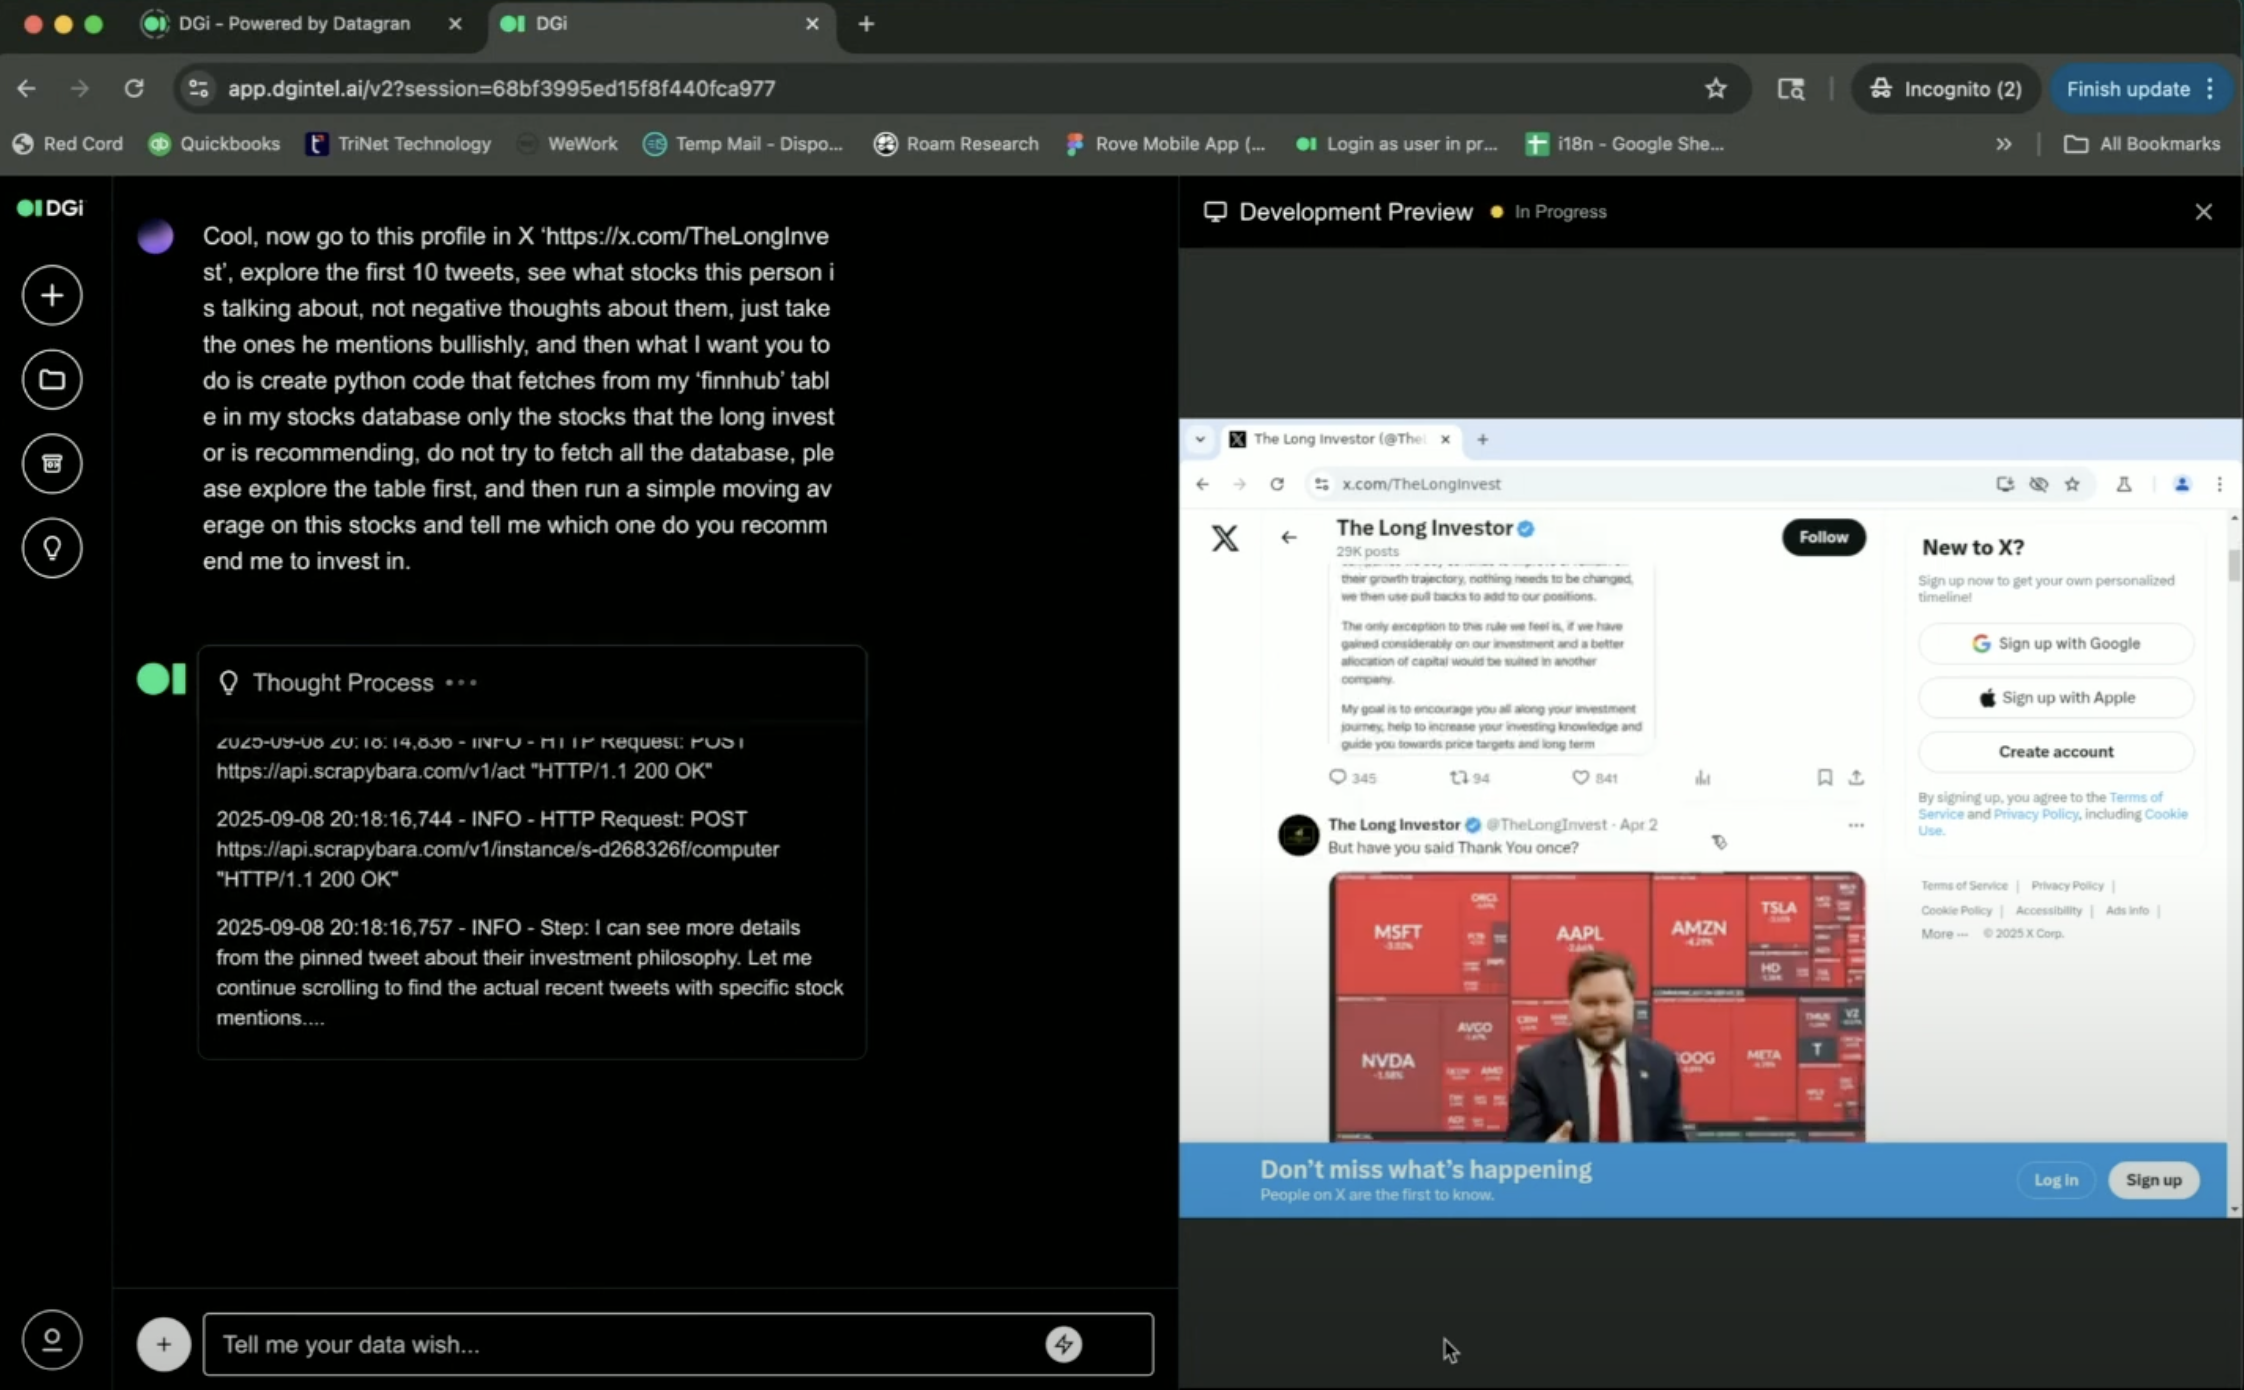Bookmark this page with the star icon
Image resolution: width=2244 pixels, height=1390 pixels.
pos(1716,88)
